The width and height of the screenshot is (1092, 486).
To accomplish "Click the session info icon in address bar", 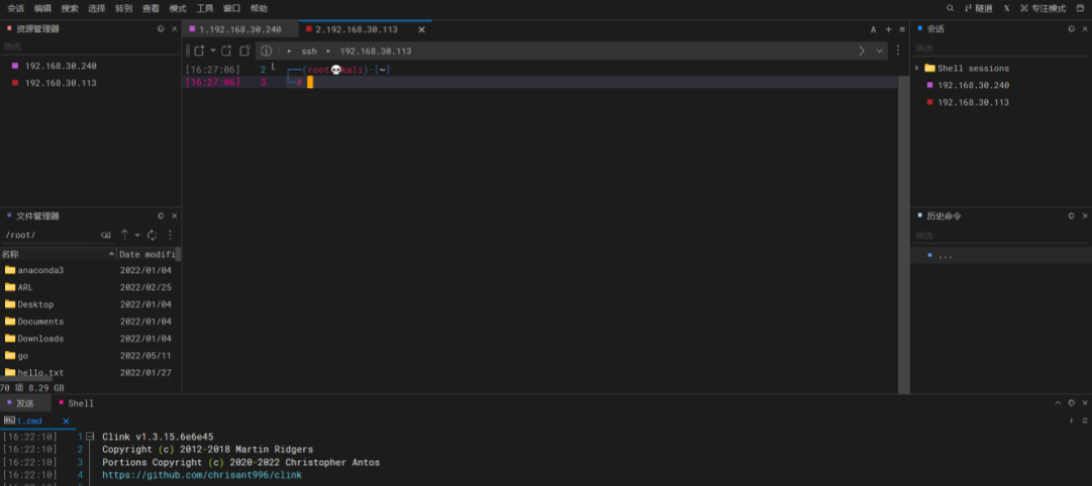I will [266, 51].
